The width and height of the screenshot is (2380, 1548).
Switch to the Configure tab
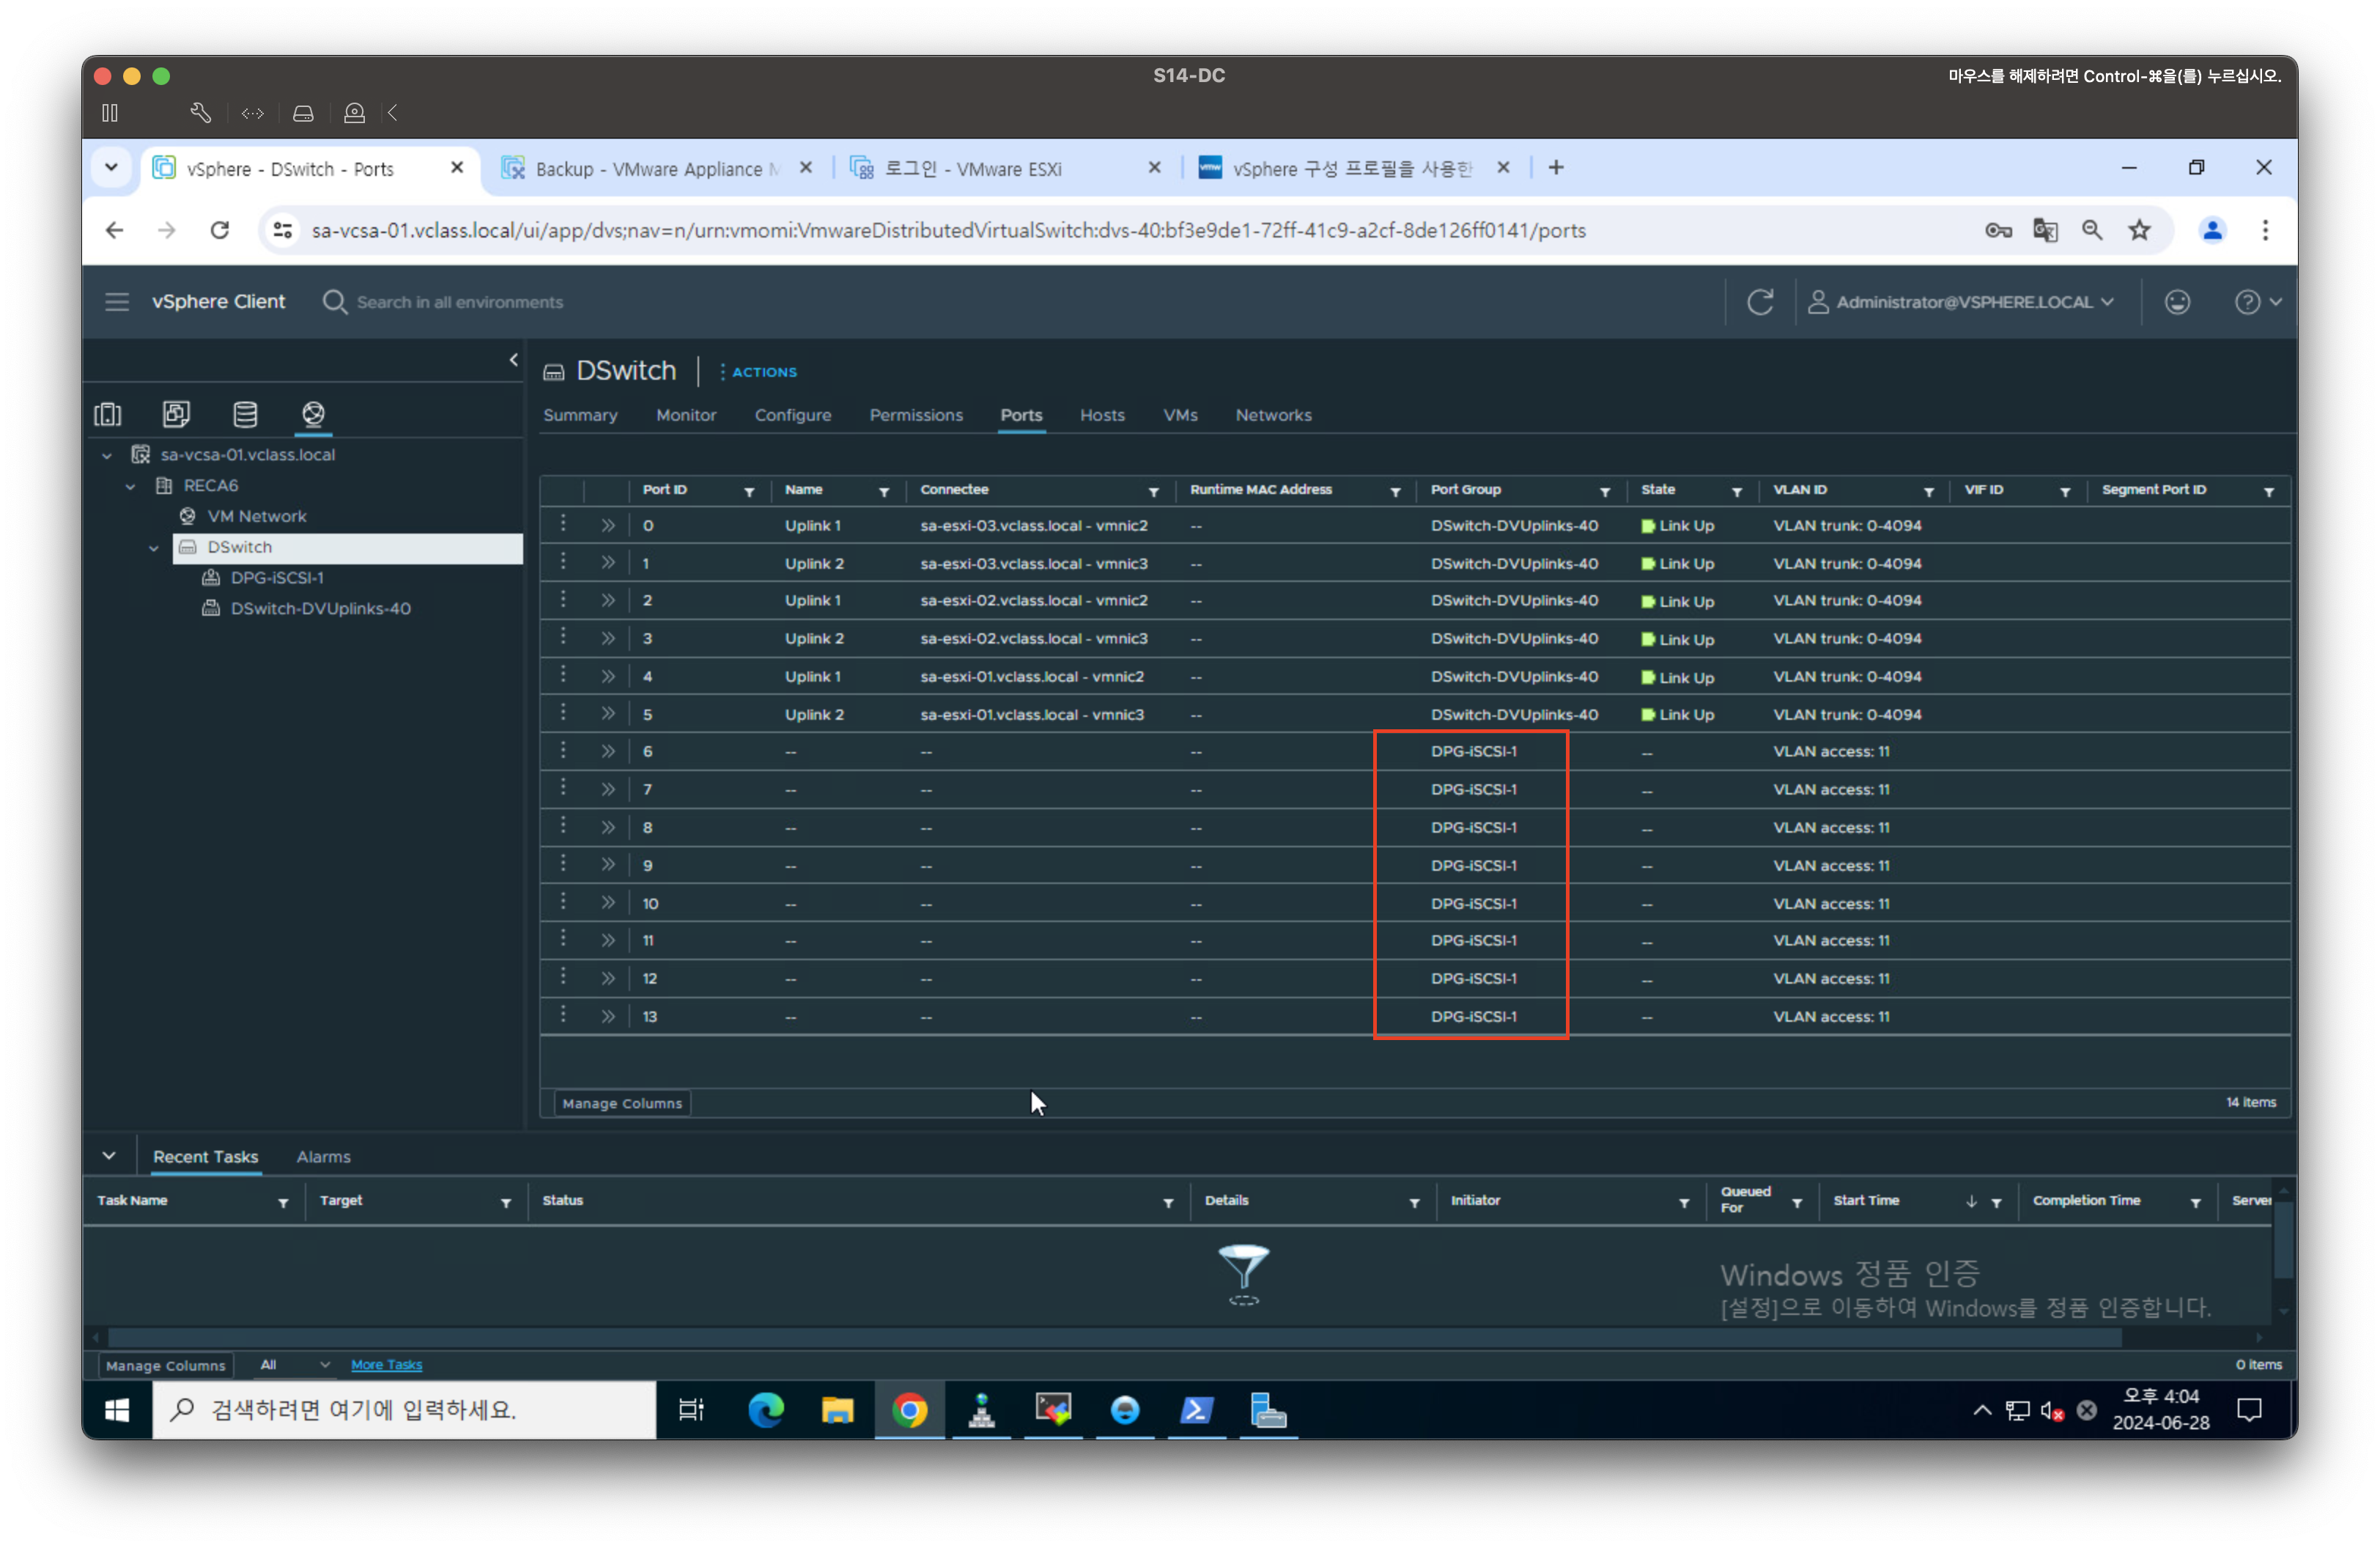click(x=792, y=415)
